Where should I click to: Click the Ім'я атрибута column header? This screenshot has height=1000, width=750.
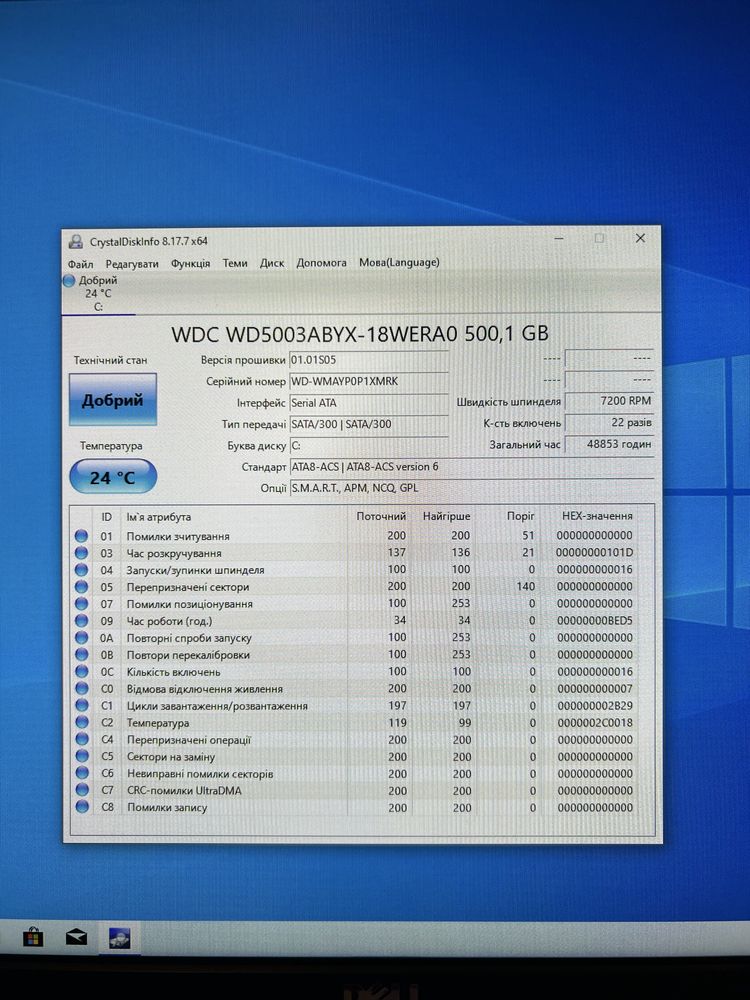click(x=158, y=517)
